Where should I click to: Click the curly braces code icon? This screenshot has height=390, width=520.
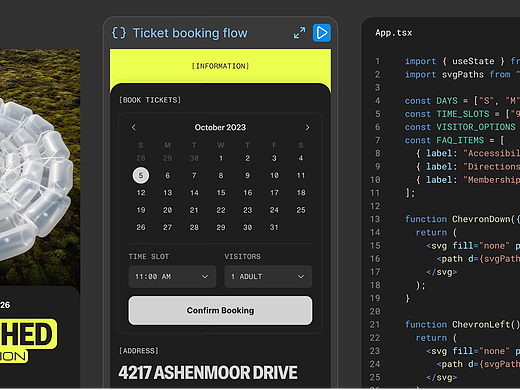[119, 33]
